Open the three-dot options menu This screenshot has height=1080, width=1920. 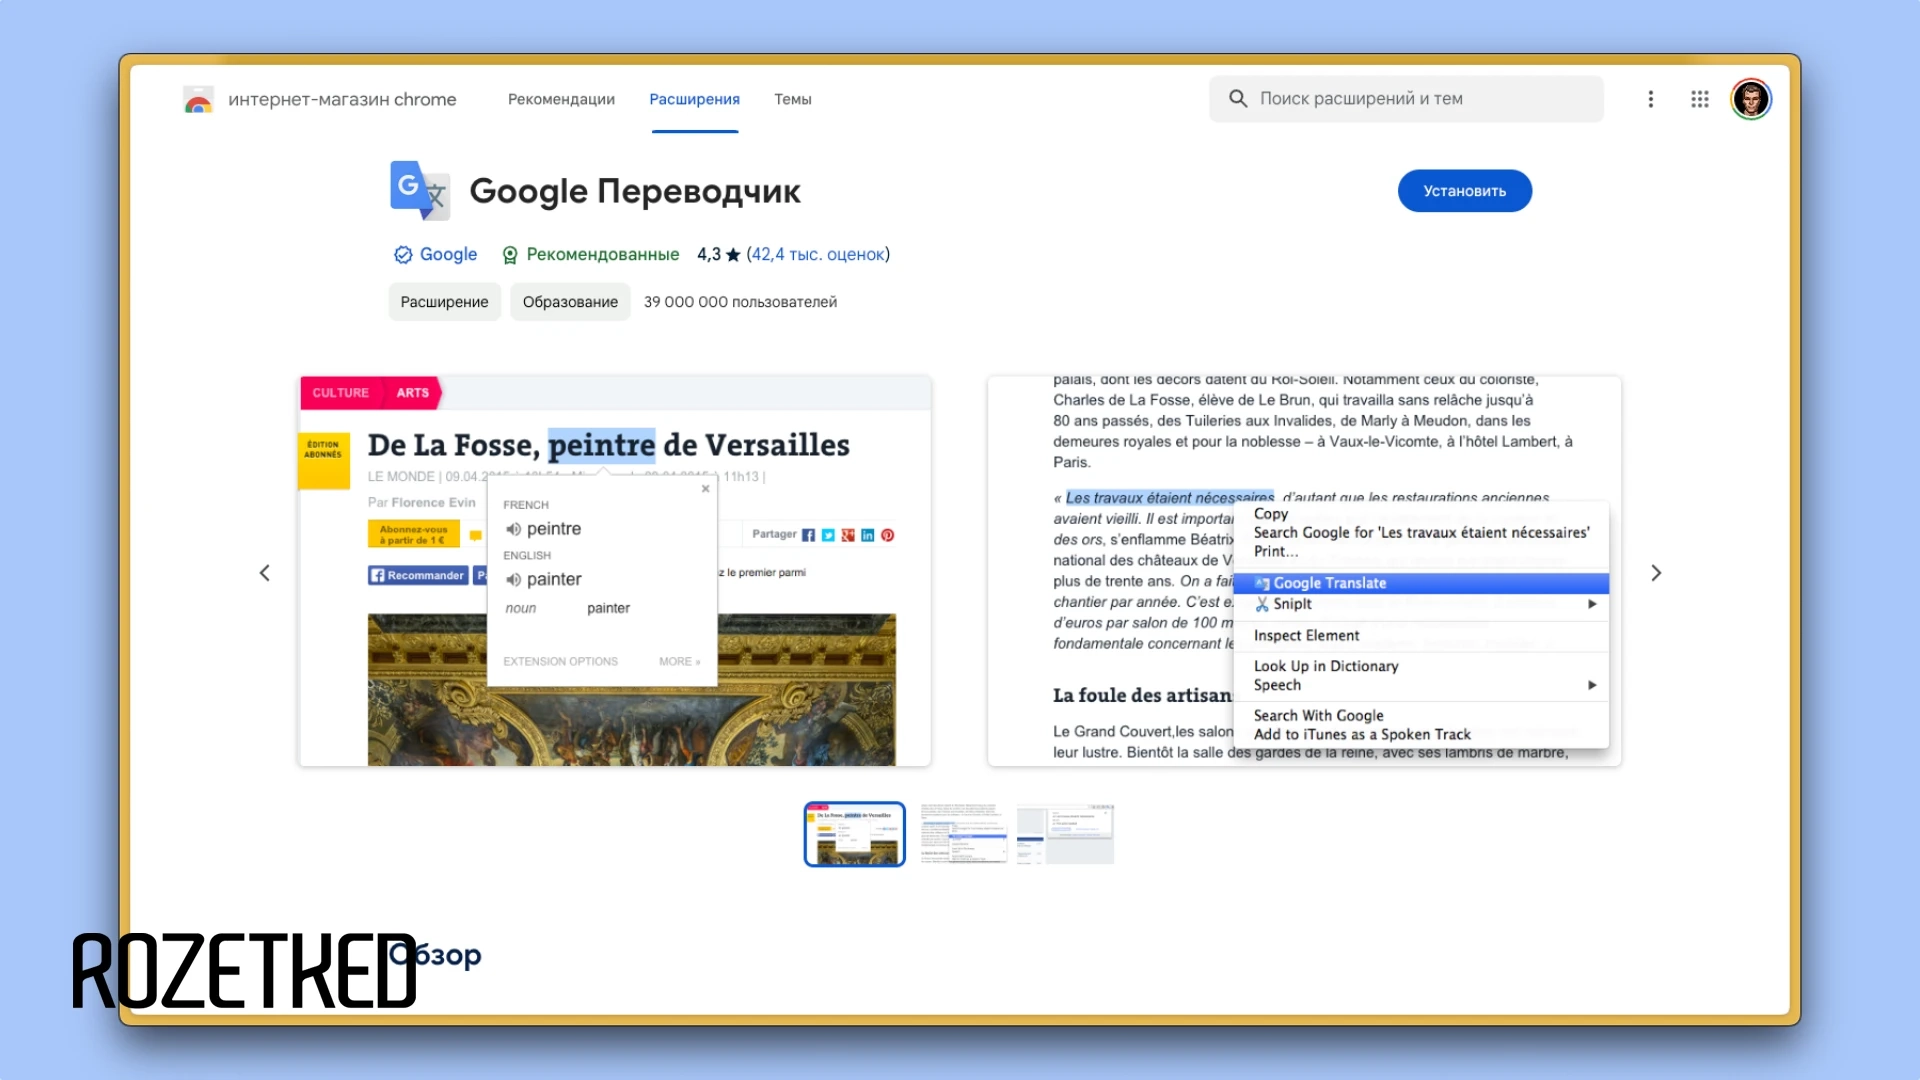pyautogui.click(x=1651, y=99)
